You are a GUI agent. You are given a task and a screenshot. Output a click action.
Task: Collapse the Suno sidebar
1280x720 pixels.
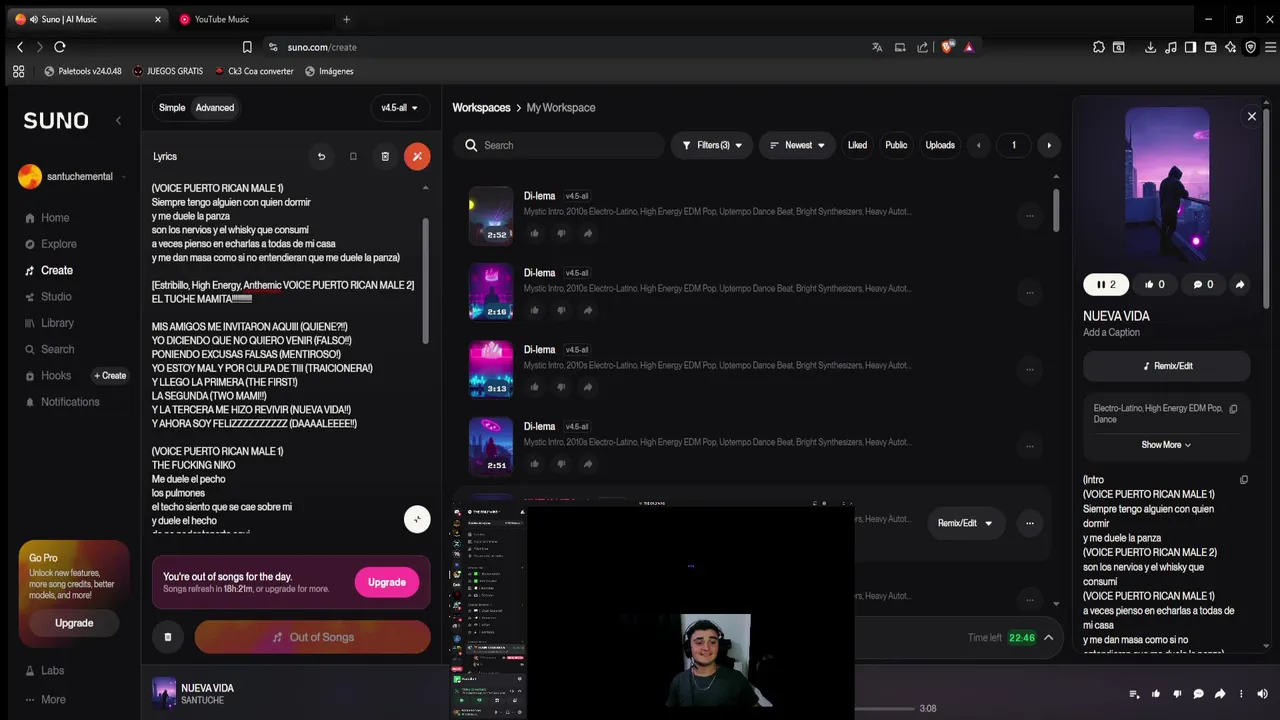118,120
